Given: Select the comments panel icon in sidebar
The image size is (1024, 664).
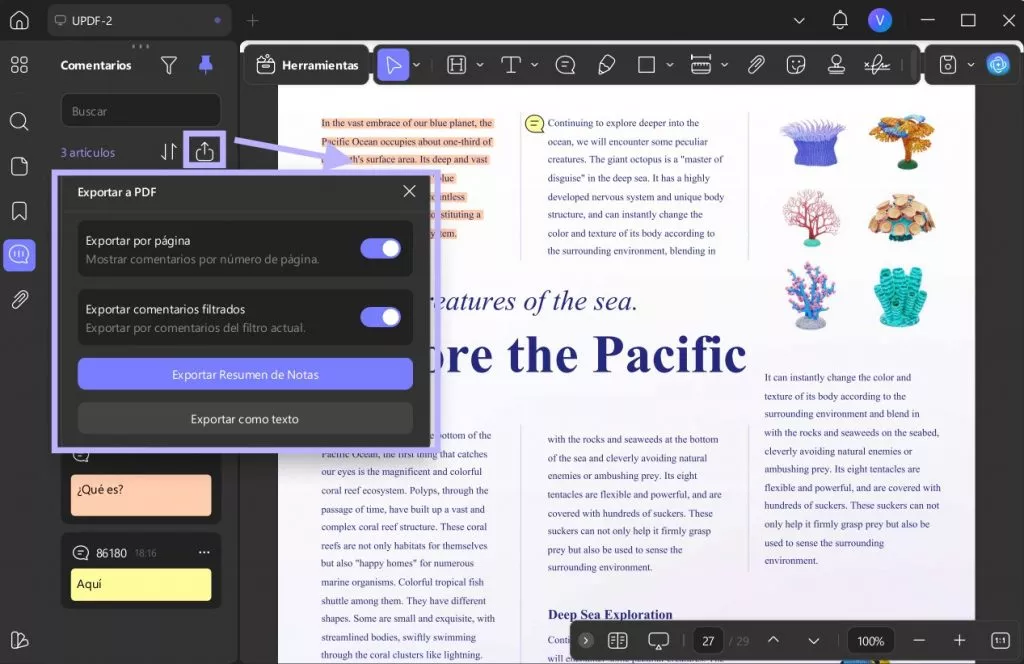Looking at the screenshot, I should [19, 255].
